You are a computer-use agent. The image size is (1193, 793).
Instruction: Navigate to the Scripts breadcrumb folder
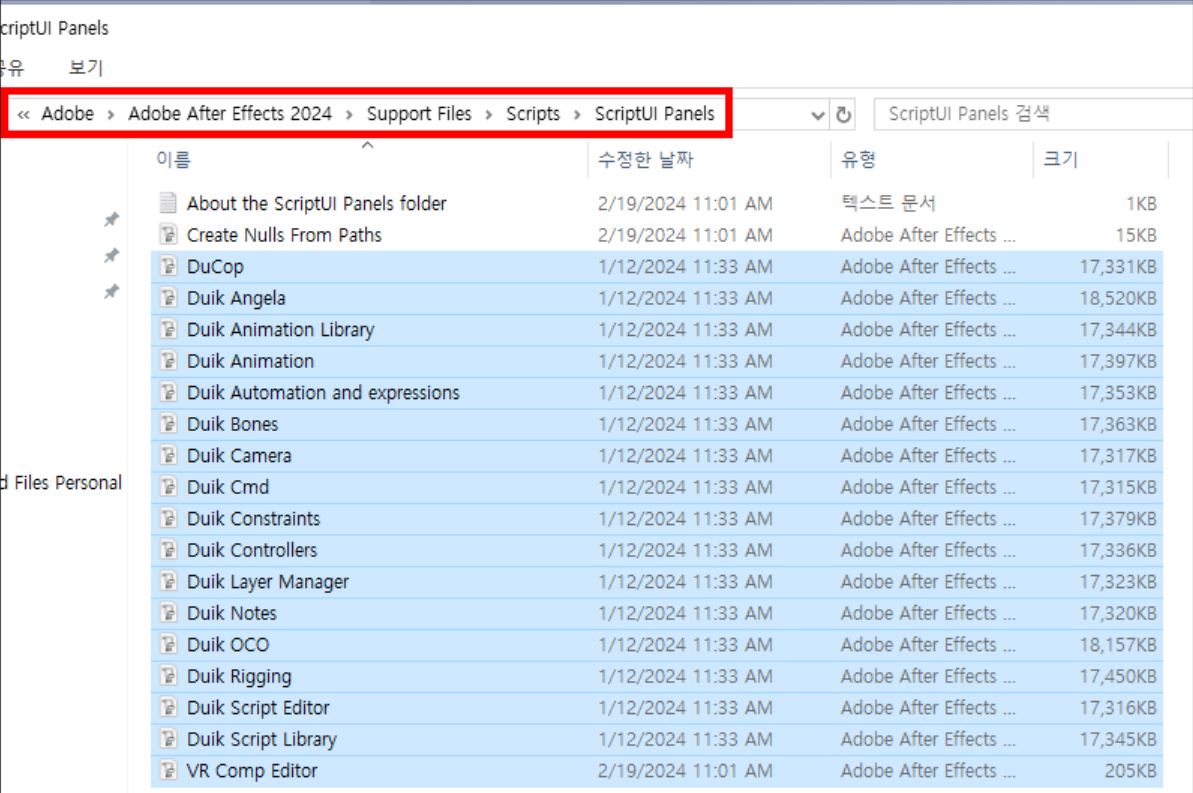pos(533,113)
